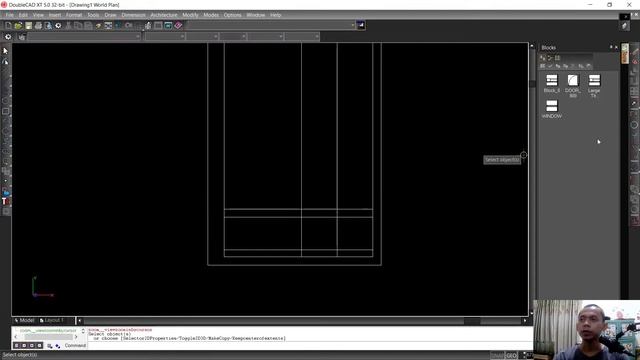Open the Help menu
The height and width of the screenshot is (360, 640).
pyautogui.click(x=276, y=15)
